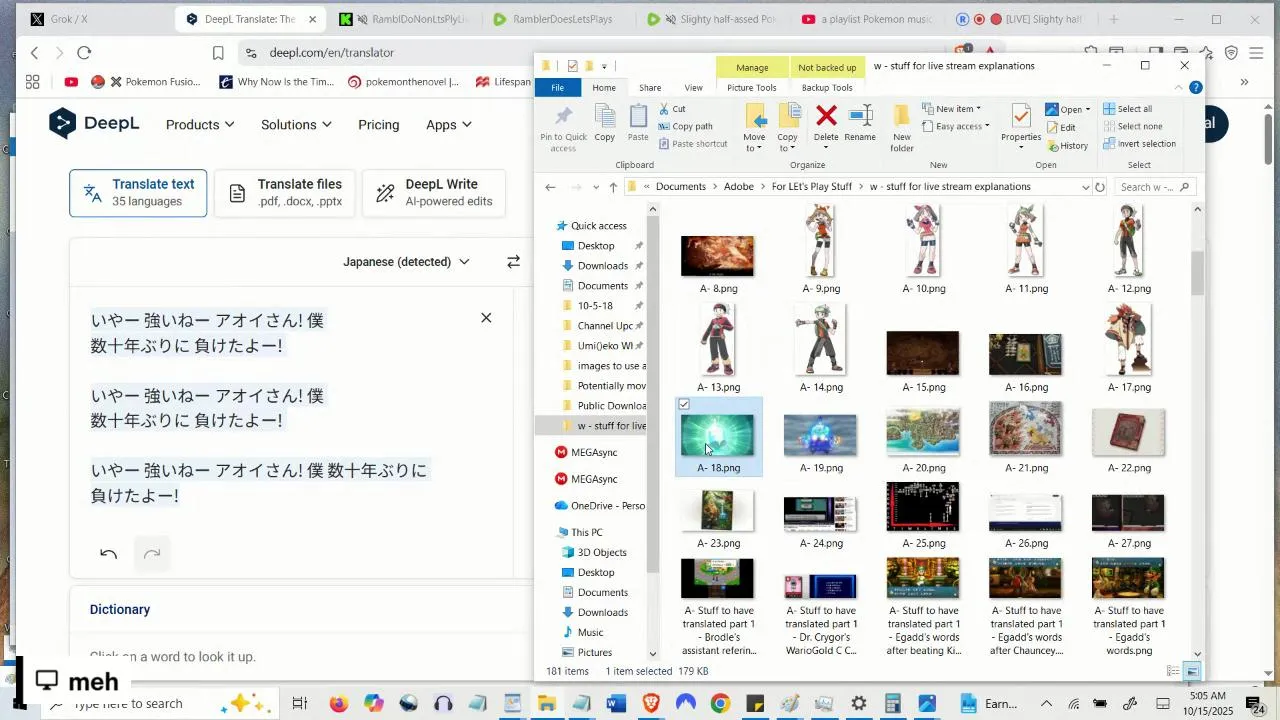Click Copy path in the ribbon
This screenshot has height=720, width=1280.
pyautogui.click(x=686, y=126)
